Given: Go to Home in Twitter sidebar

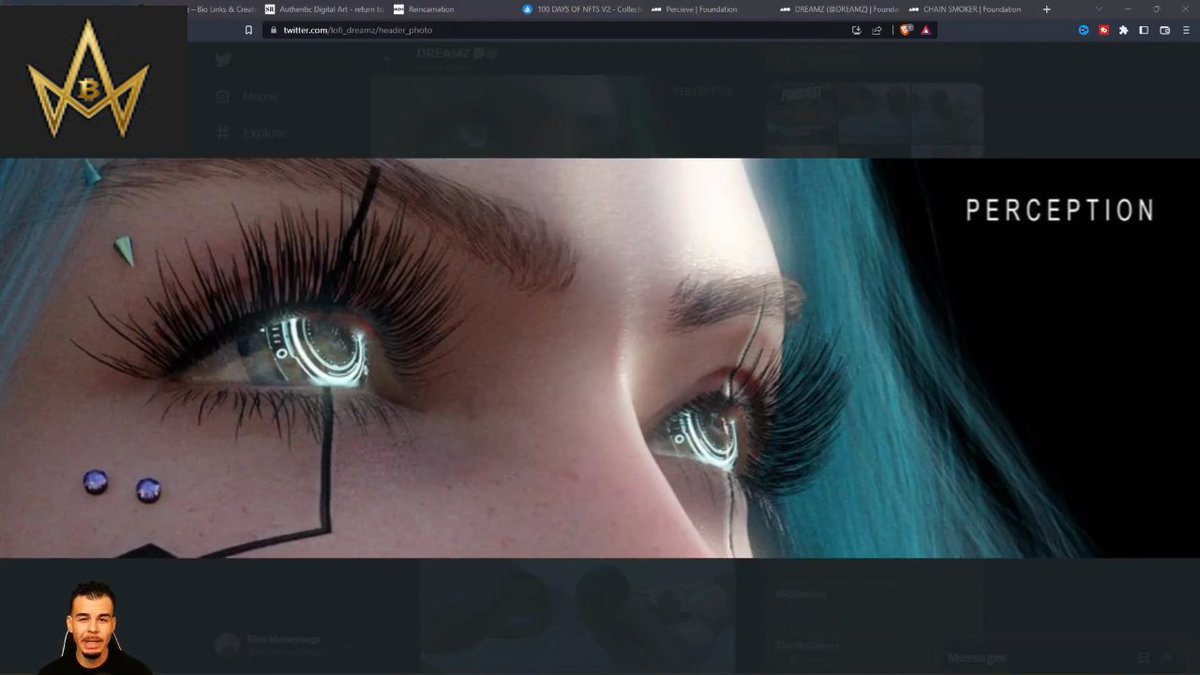Looking at the screenshot, I should pyautogui.click(x=247, y=96).
